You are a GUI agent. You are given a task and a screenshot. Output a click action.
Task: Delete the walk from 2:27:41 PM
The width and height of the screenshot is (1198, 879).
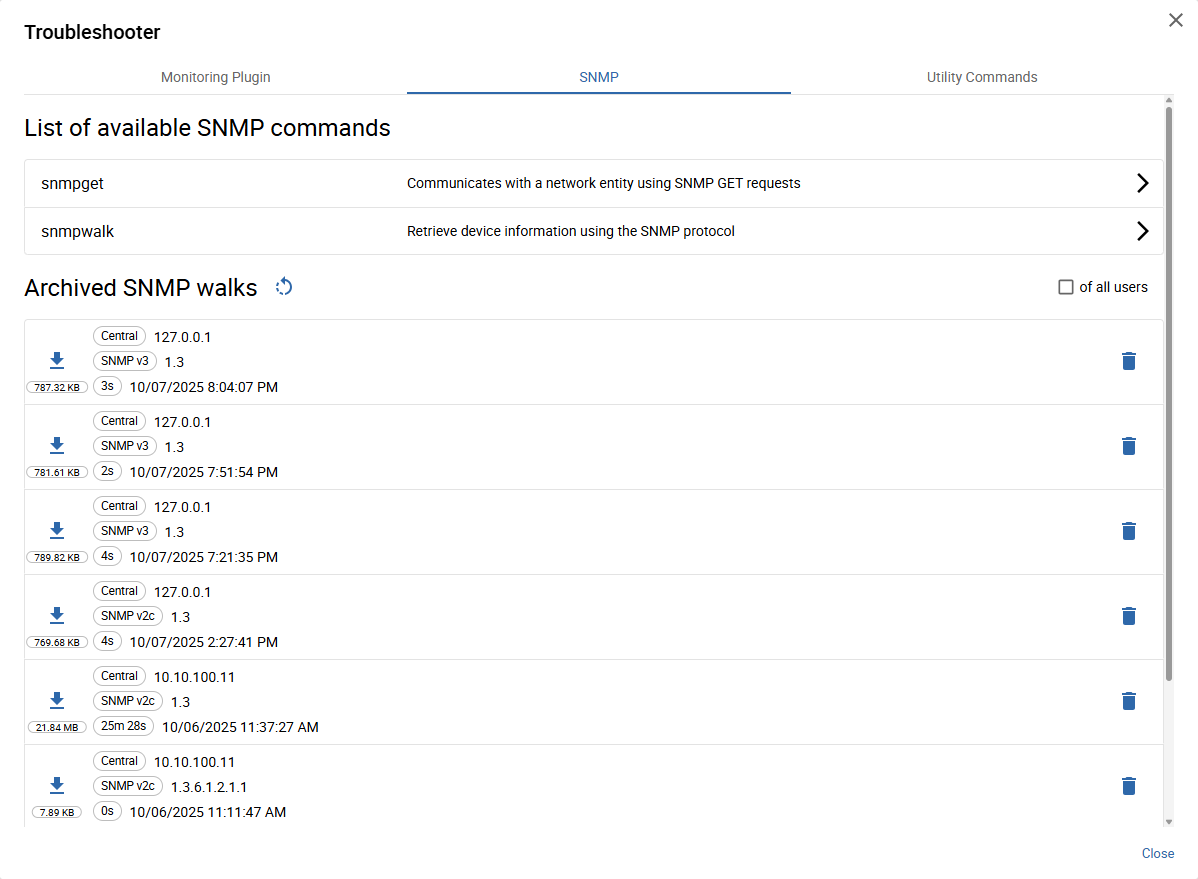coord(1128,616)
